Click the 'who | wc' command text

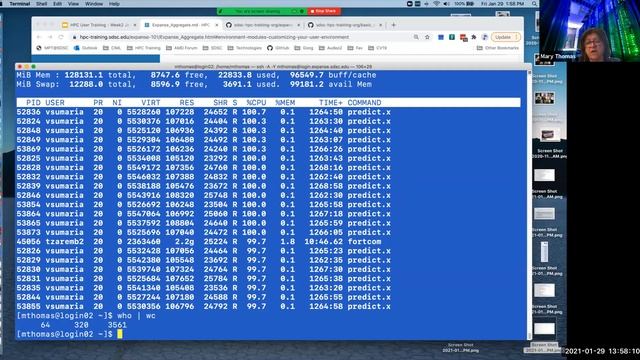coord(136,316)
